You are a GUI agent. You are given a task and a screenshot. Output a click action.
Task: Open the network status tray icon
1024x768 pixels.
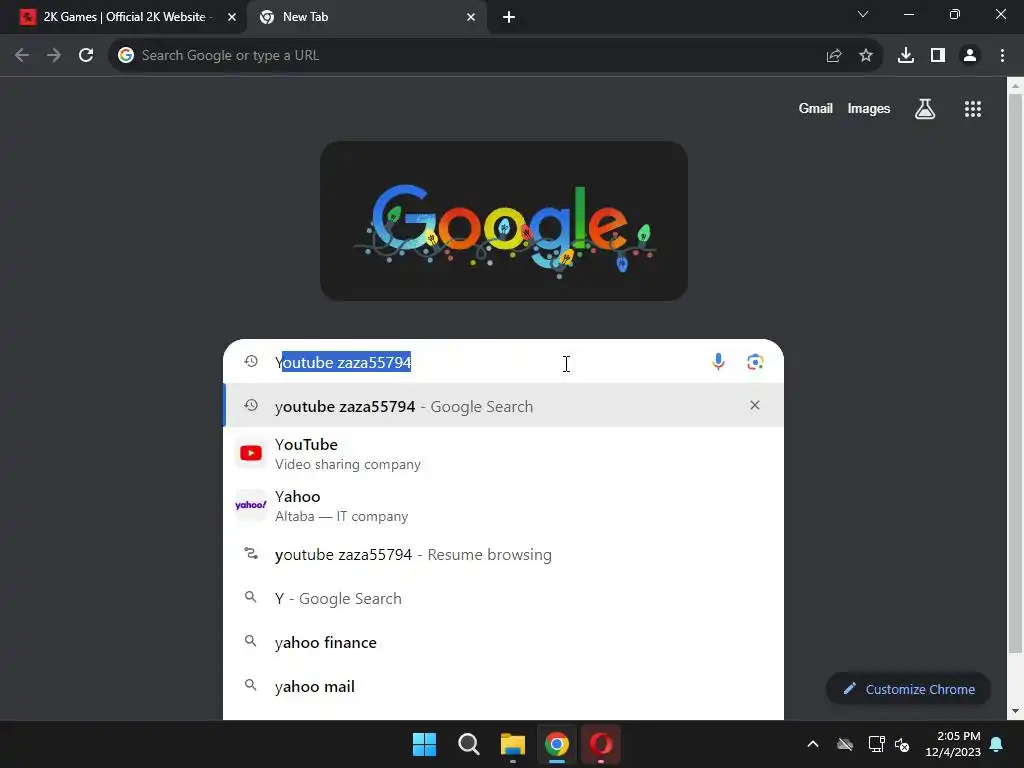[876, 744]
